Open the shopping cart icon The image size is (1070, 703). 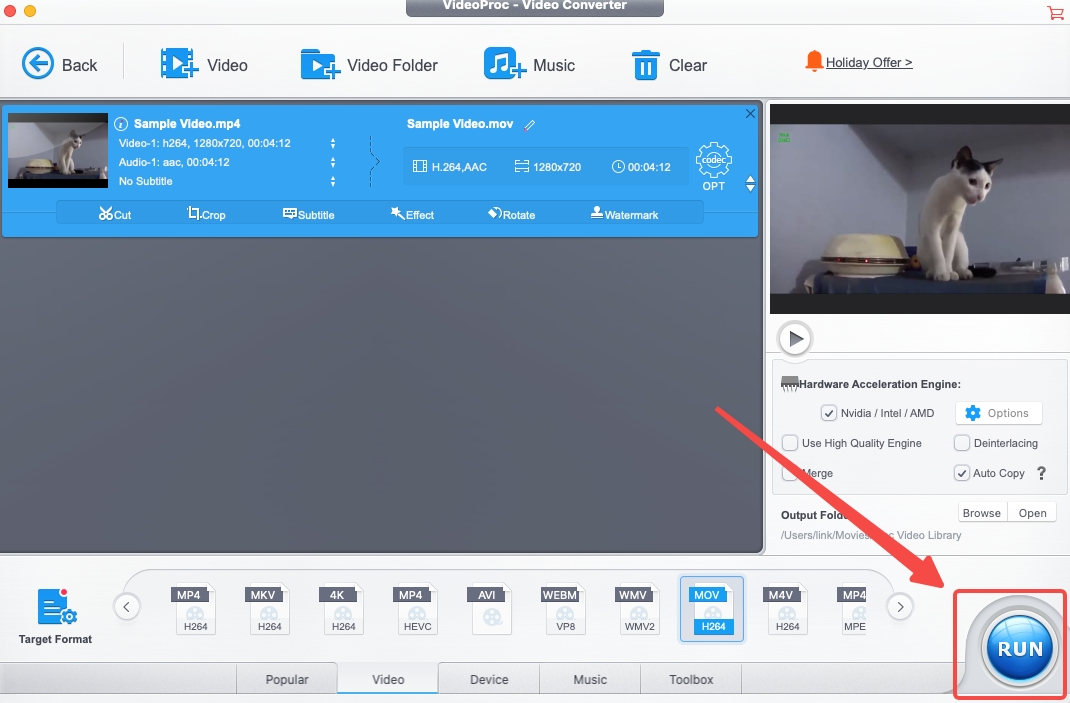(1055, 12)
